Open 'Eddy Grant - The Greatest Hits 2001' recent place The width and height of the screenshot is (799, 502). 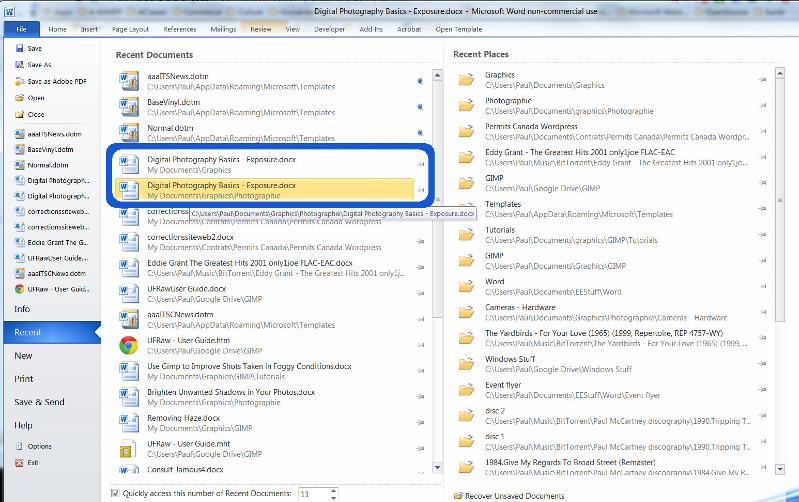(x=611, y=157)
